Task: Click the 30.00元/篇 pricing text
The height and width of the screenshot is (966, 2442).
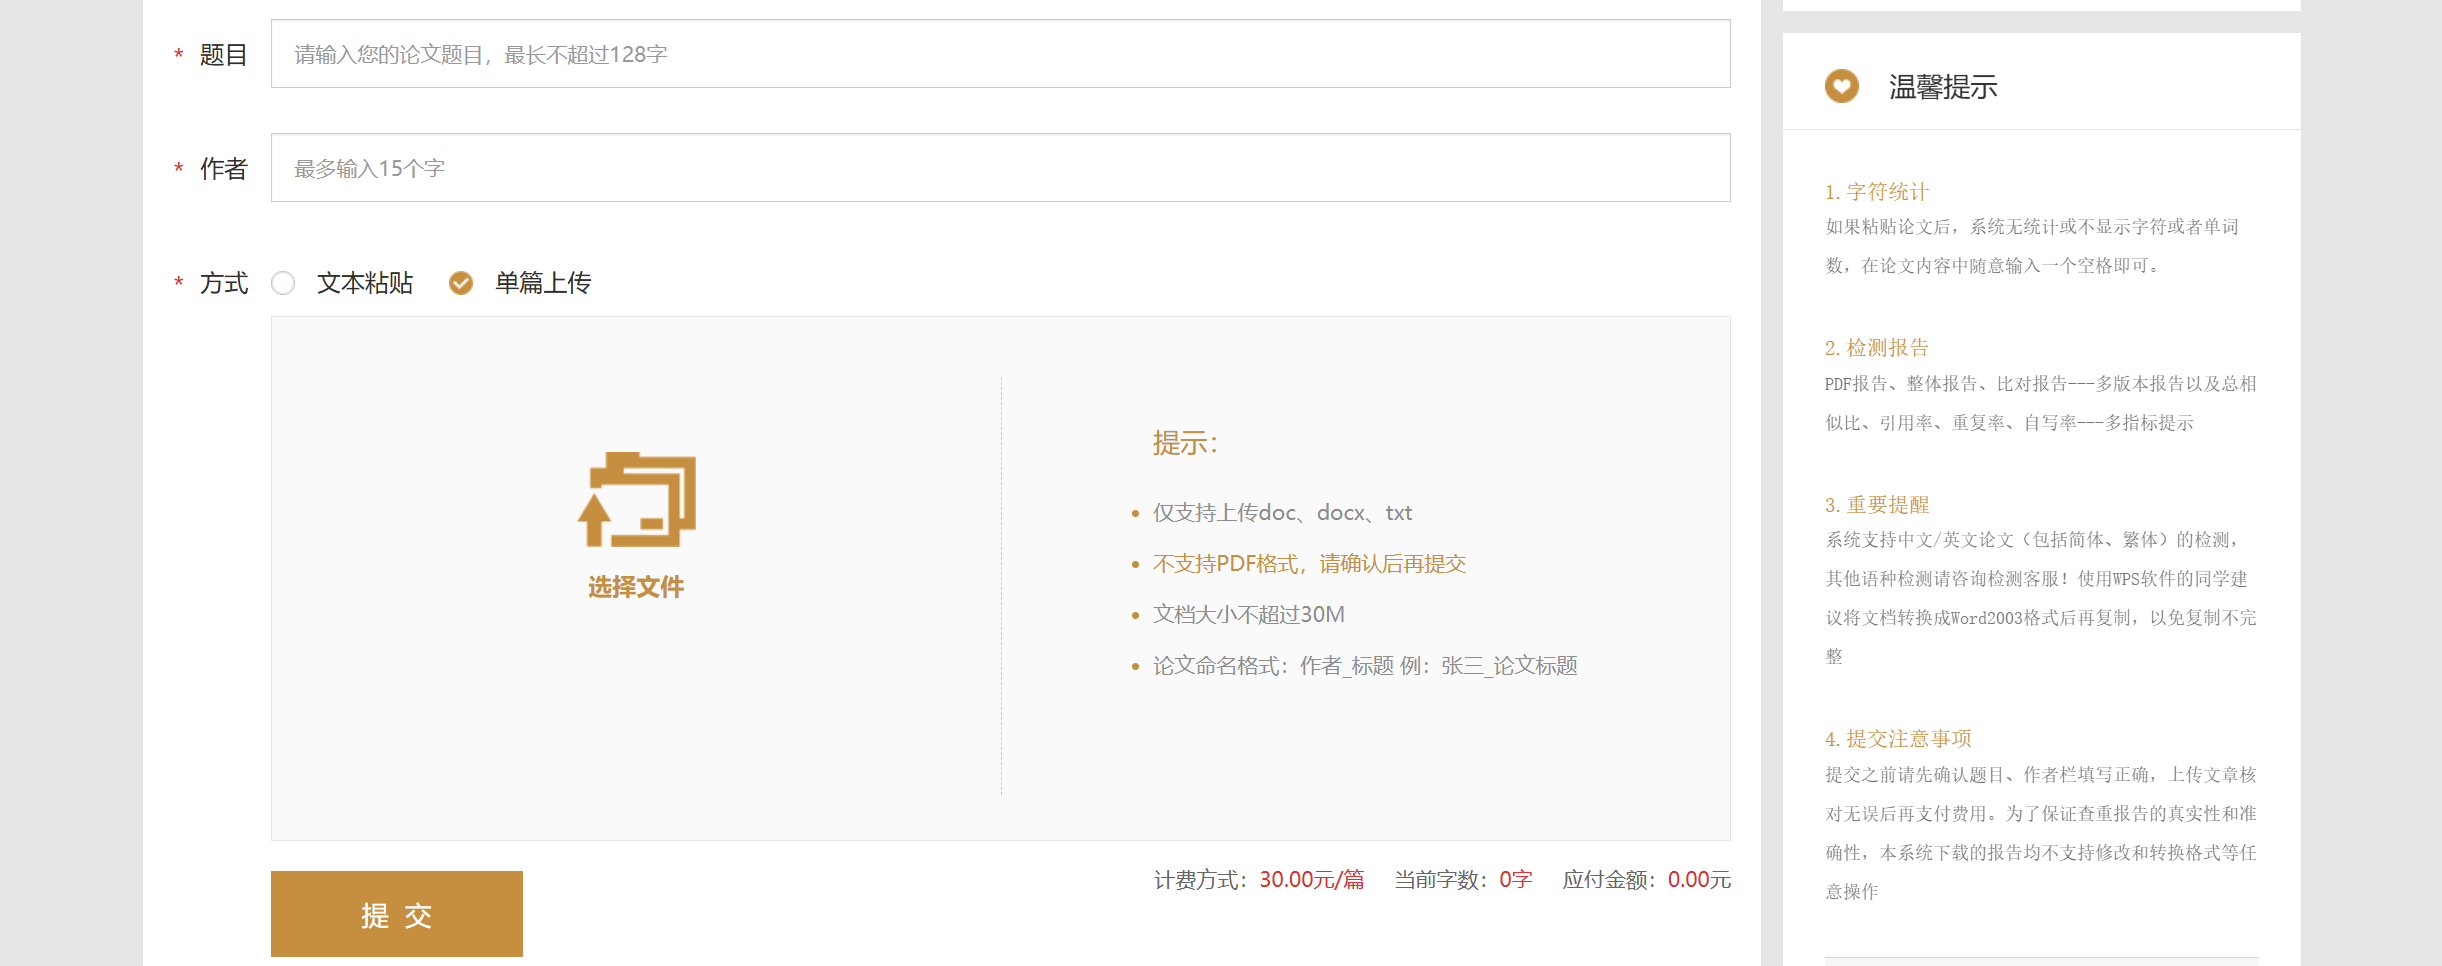Action: pos(1311,880)
